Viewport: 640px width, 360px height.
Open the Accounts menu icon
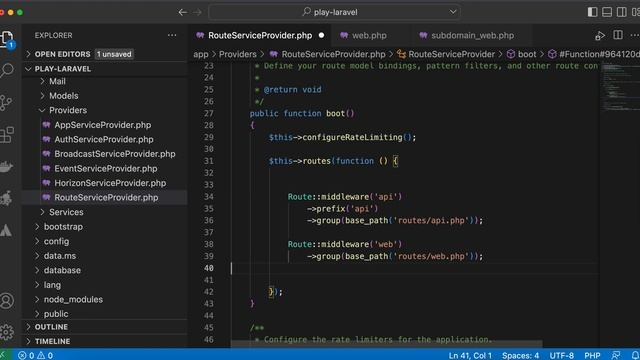7,301
